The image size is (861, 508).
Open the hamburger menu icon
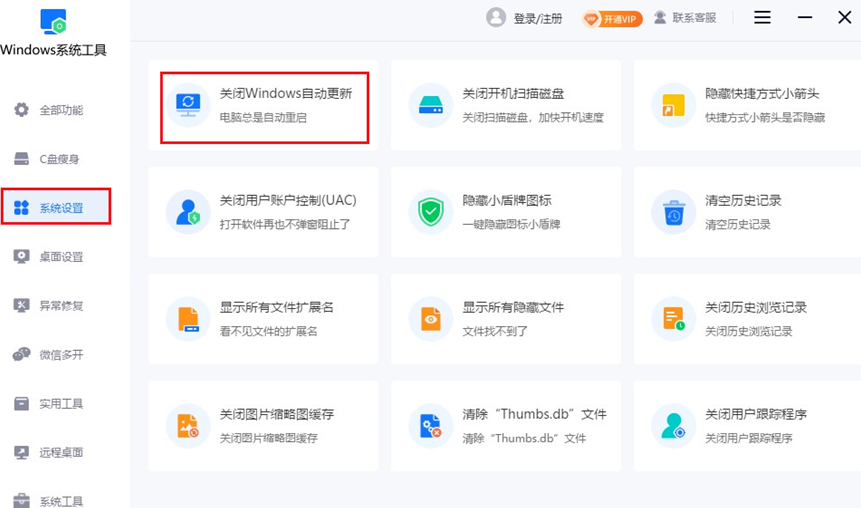pos(762,18)
